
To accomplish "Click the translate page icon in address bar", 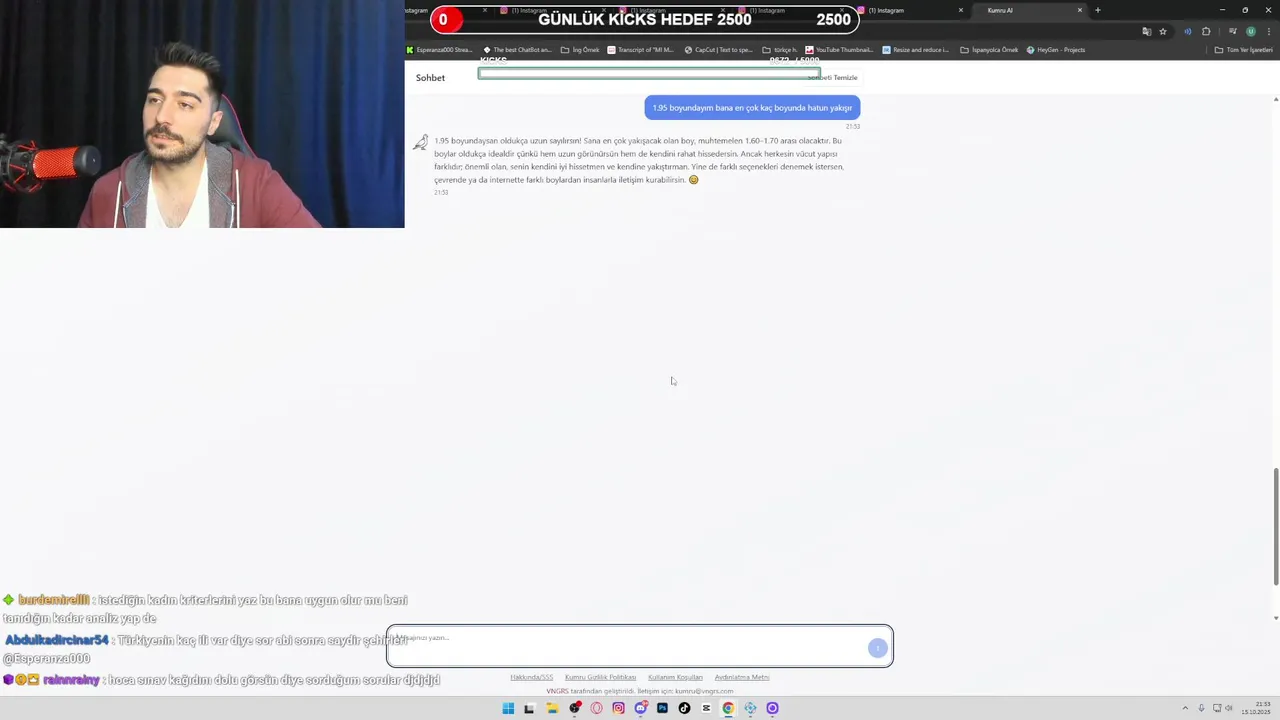I will [x=1146, y=31].
